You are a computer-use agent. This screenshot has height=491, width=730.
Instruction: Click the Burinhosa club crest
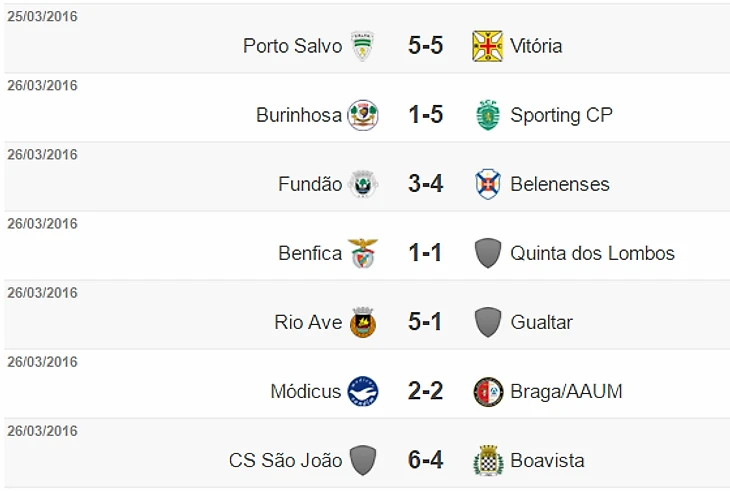[x=362, y=115]
